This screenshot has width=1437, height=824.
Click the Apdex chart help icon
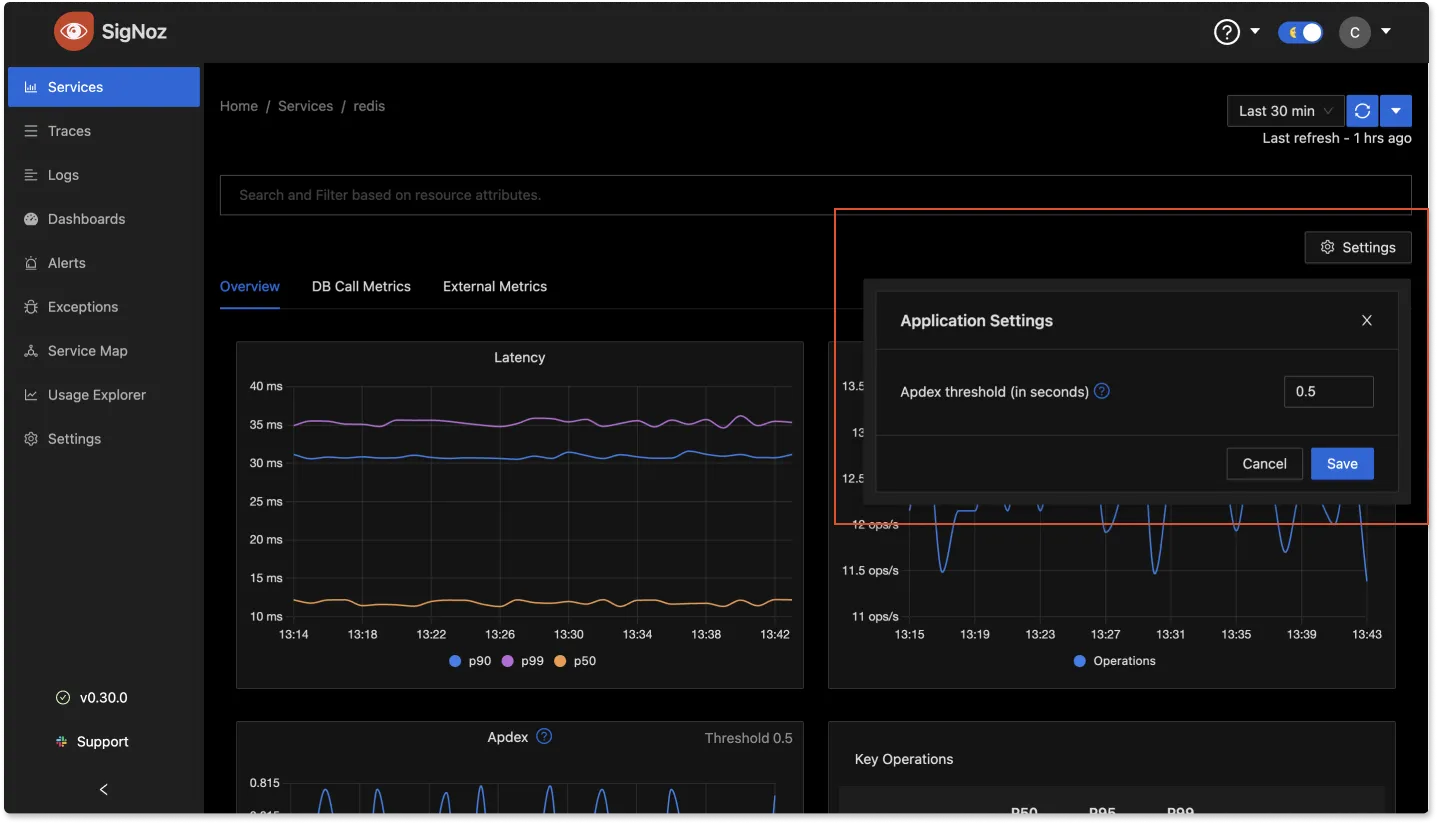click(x=544, y=736)
